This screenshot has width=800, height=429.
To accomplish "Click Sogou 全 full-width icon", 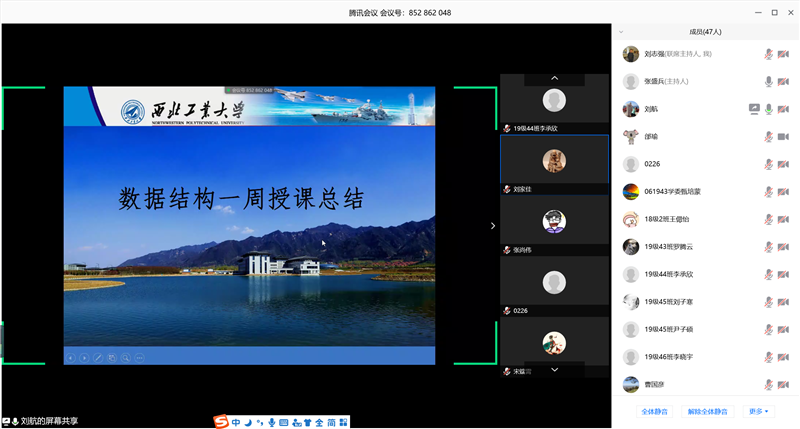I will tap(319, 422).
